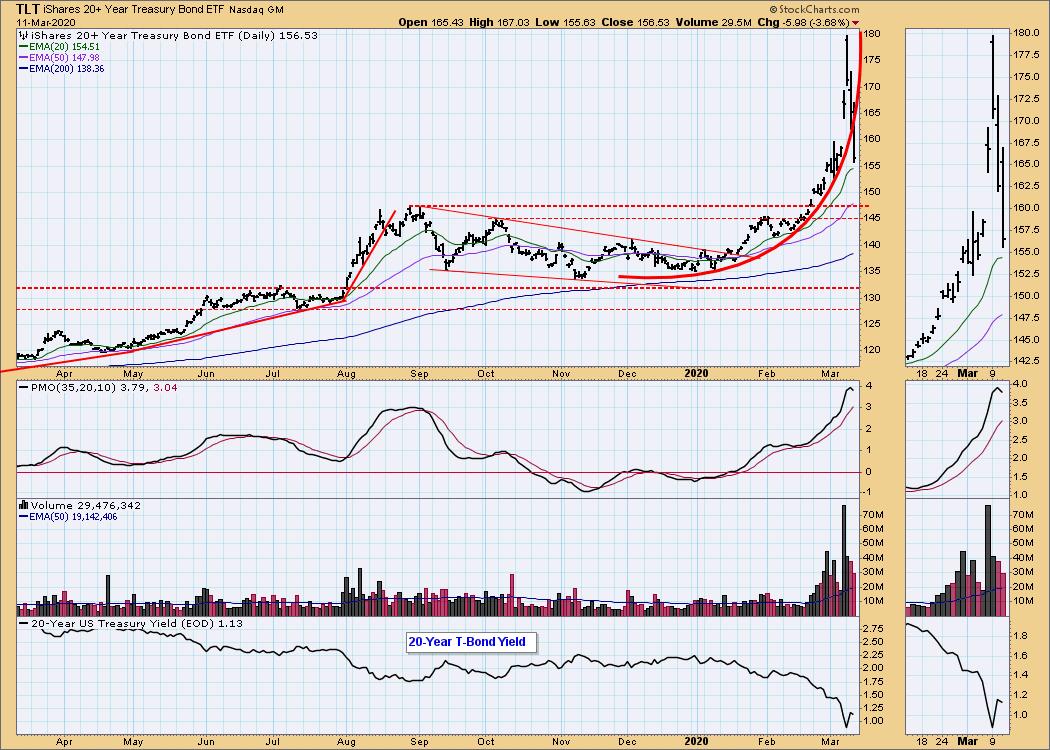Click the red PMO signal value 3.04
This screenshot has height=750, width=1050.
point(165,388)
